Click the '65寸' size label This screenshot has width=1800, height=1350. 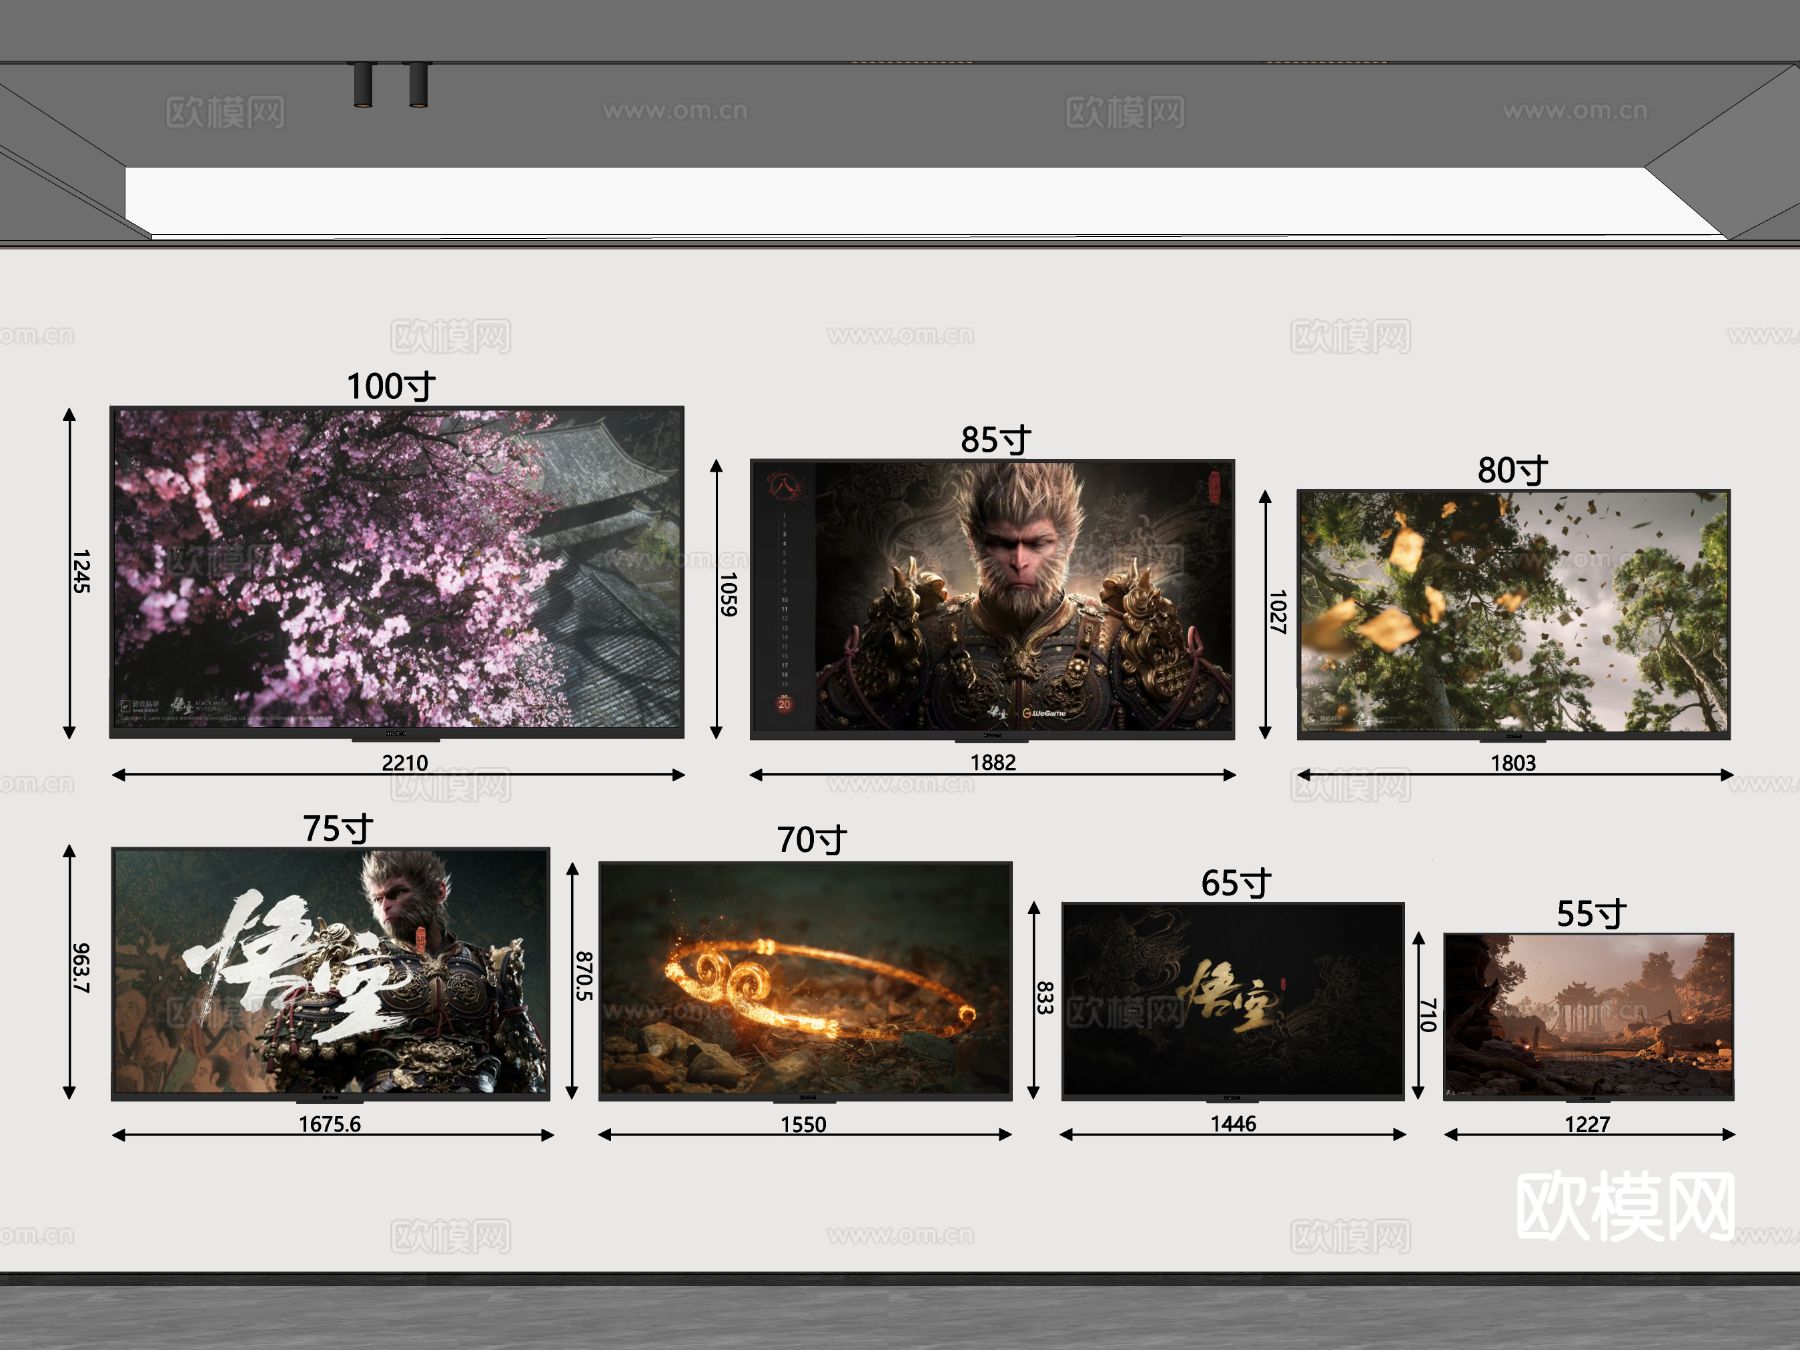(1236, 883)
